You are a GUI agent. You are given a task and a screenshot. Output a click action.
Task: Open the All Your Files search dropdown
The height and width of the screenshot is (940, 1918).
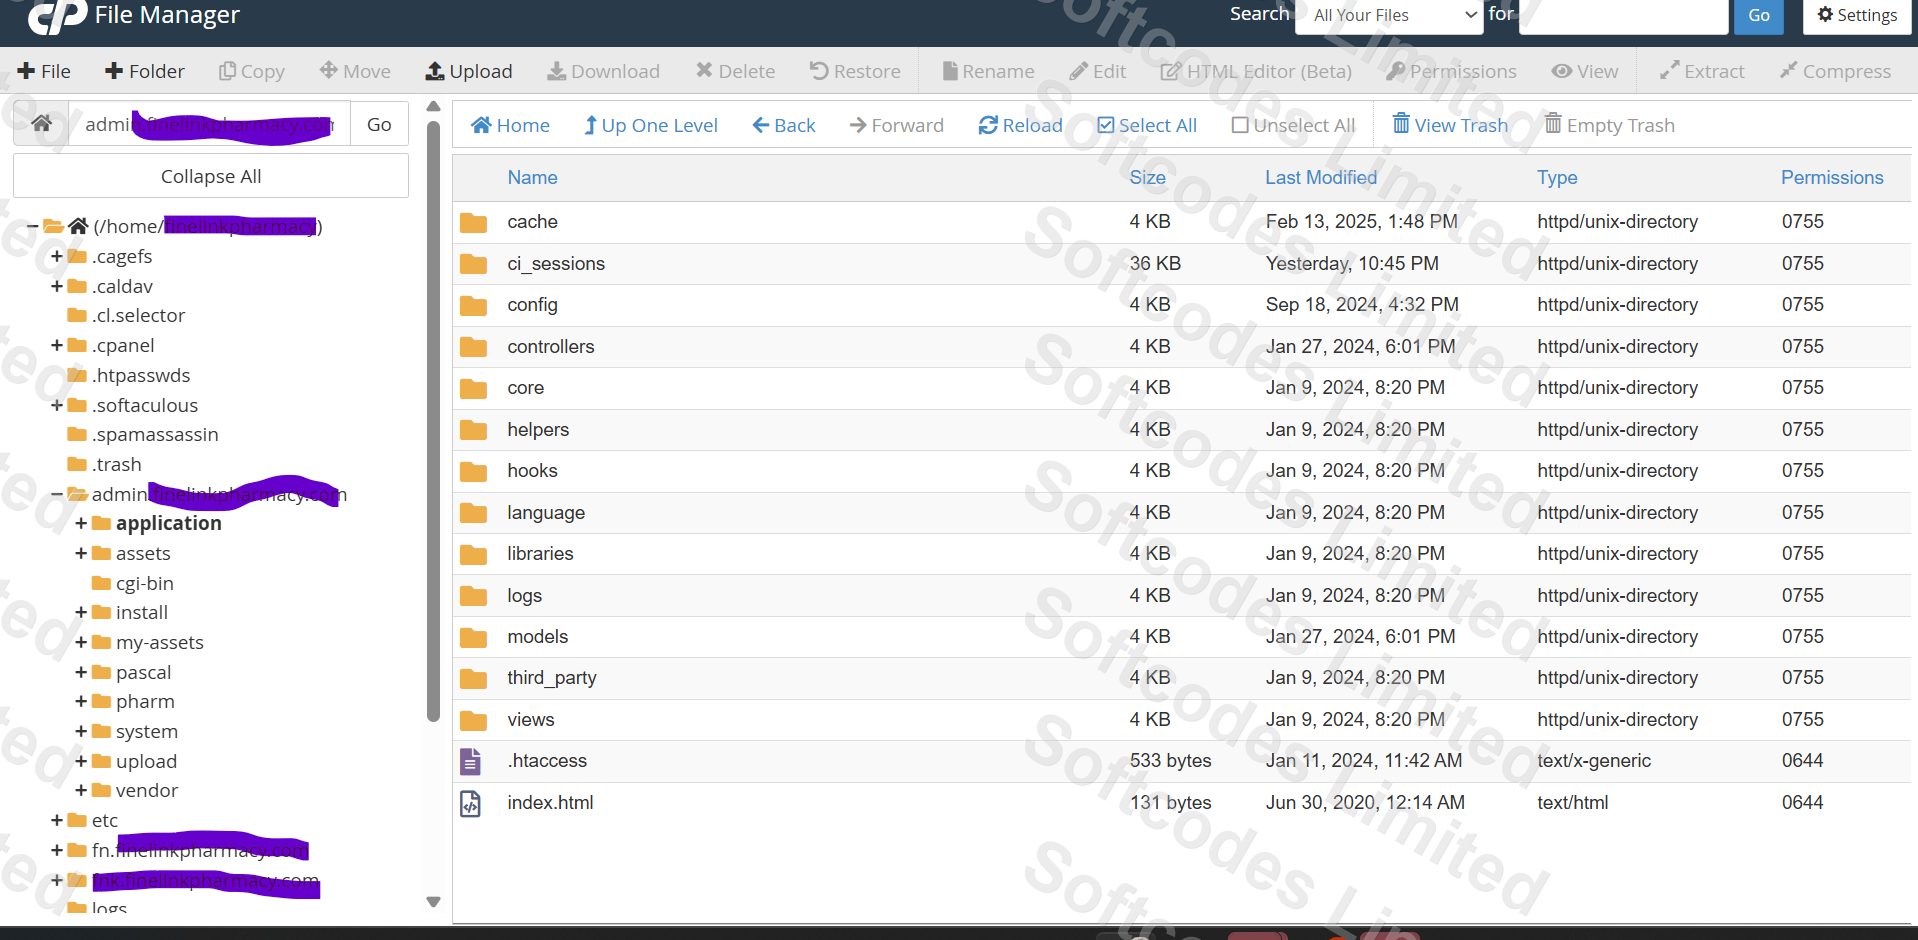(x=1389, y=15)
